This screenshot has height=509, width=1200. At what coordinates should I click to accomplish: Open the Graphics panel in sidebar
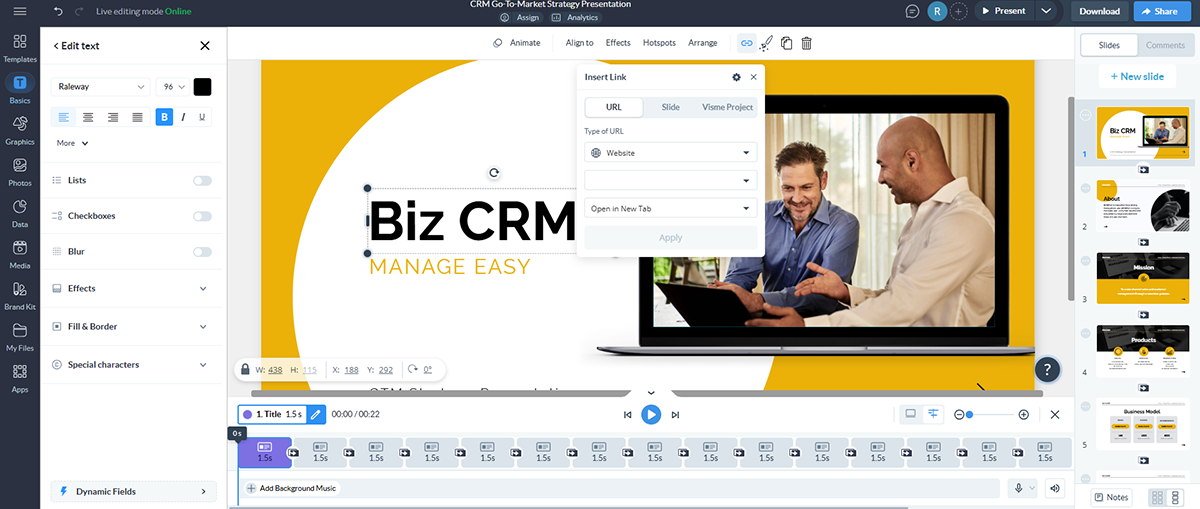[x=20, y=129]
